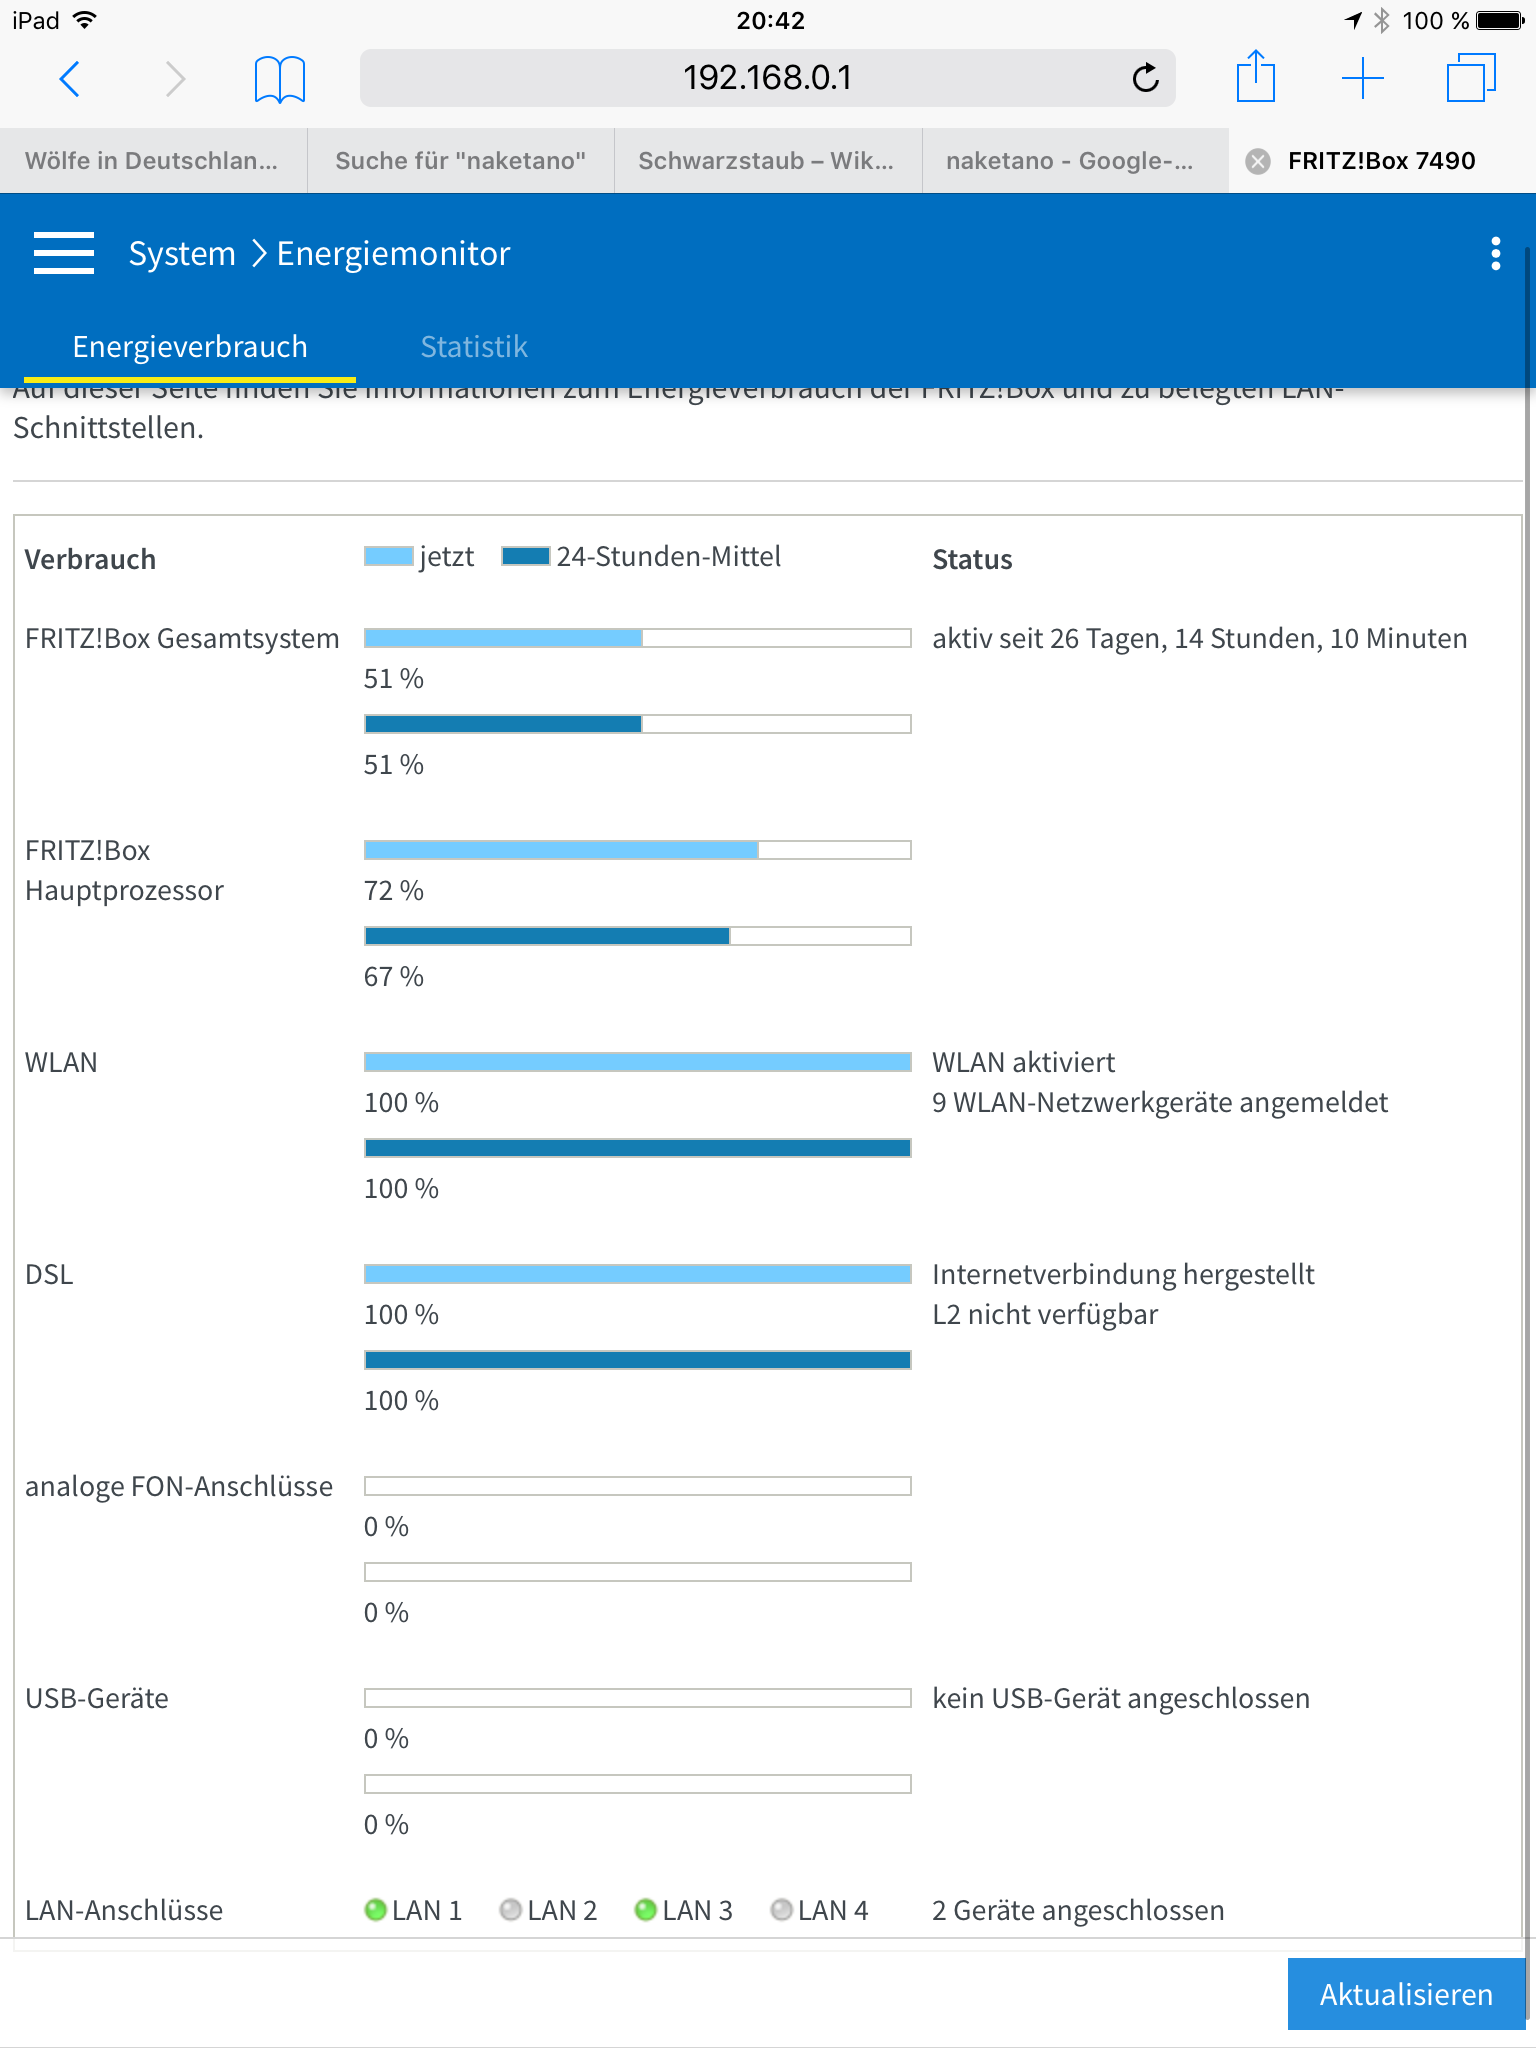This screenshot has height=2048, width=1536.
Task: Click Hauptprozessor 72% usage bar
Action: click(638, 850)
